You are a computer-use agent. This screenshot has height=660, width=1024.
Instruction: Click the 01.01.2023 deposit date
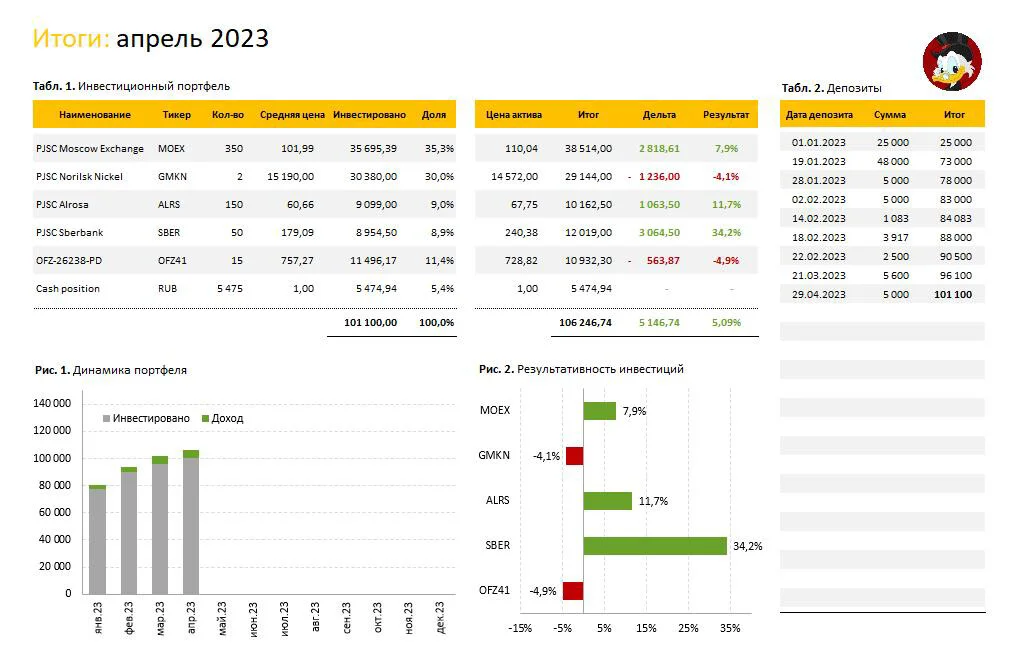[818, 142]
